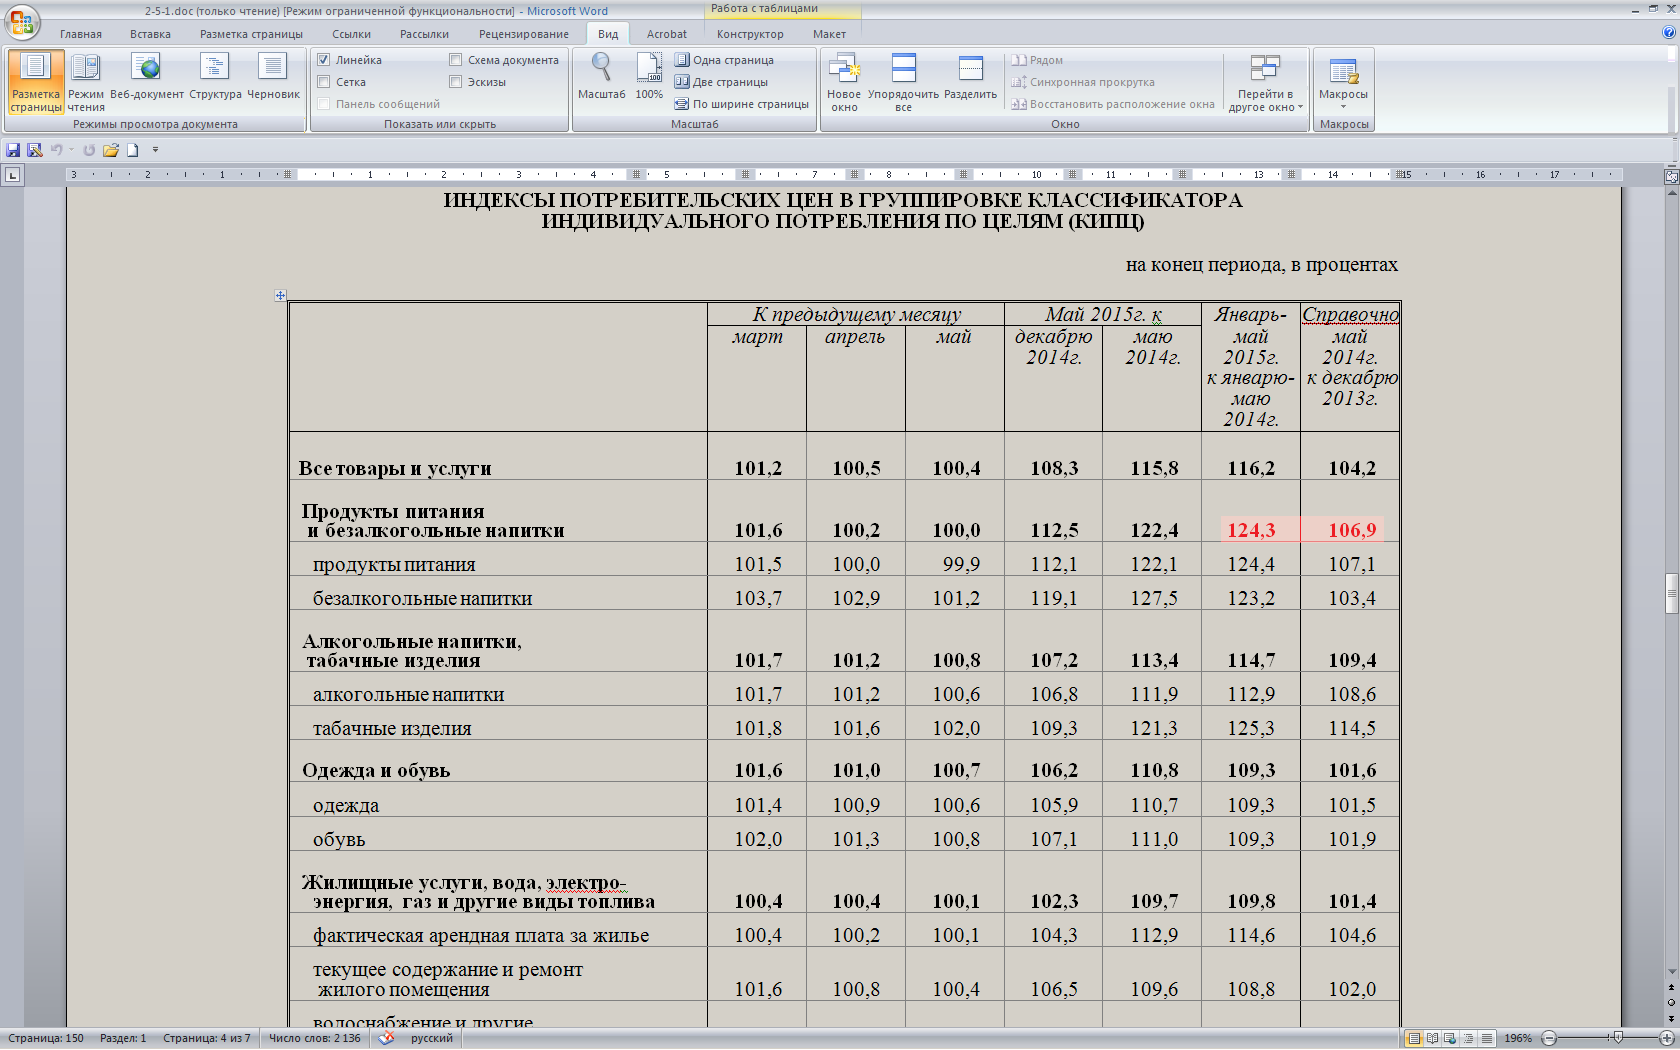Switch to Веб-документ view
This screenshot has height=1050, width=1680.
pos(147,76)
